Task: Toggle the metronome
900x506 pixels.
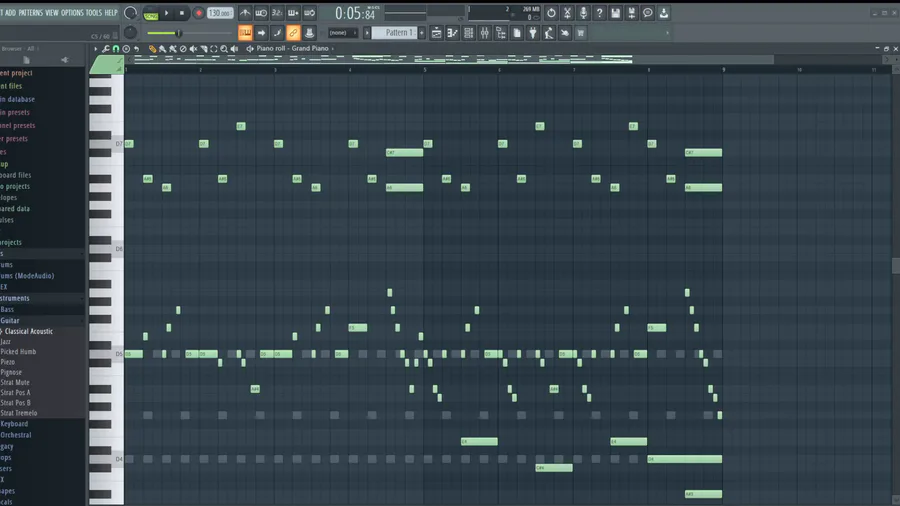Action: point(245,13)
